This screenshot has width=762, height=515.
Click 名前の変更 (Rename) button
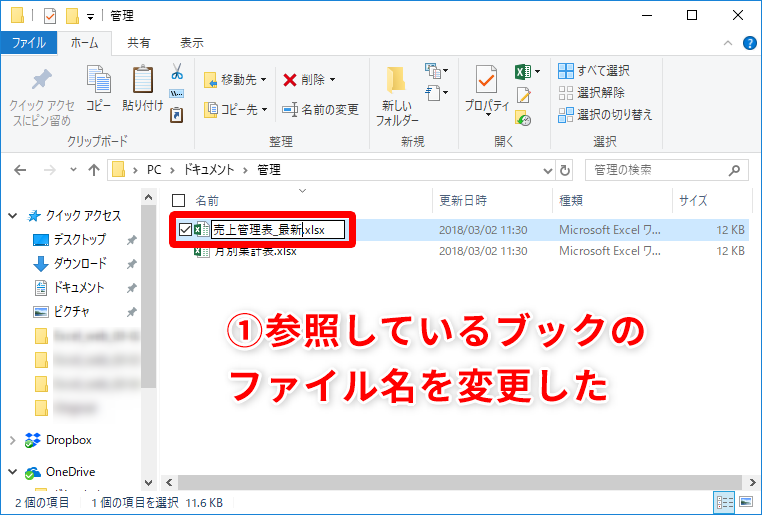point(320,110)
